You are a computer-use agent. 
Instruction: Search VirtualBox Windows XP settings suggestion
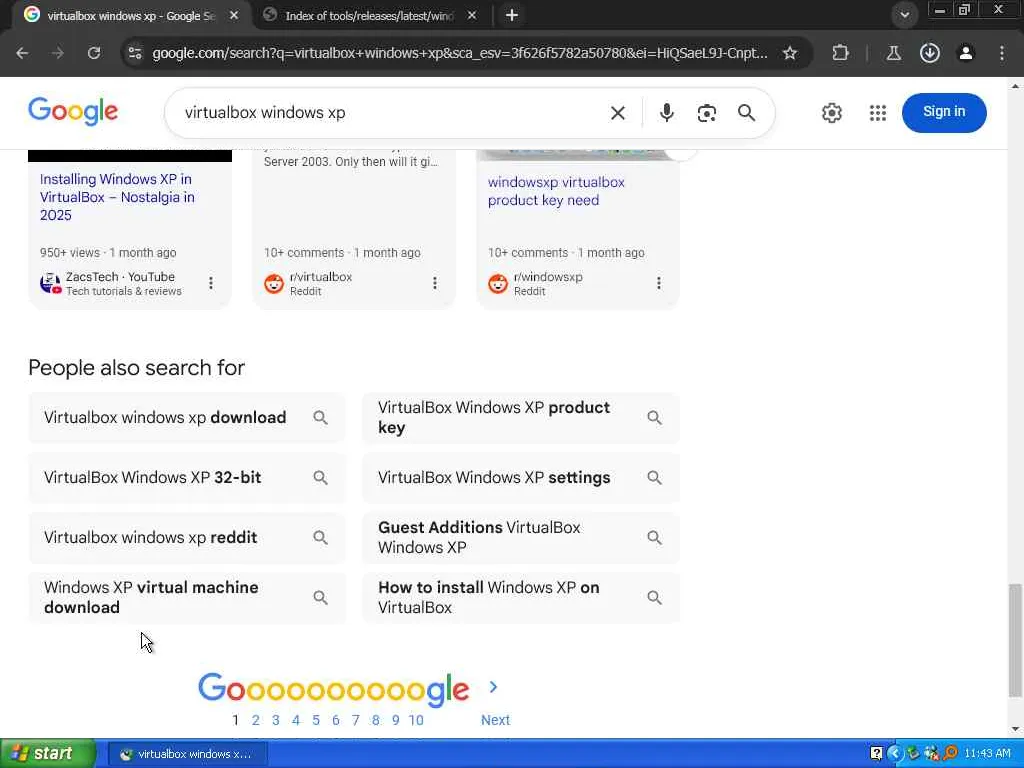[x=520, y=477]
